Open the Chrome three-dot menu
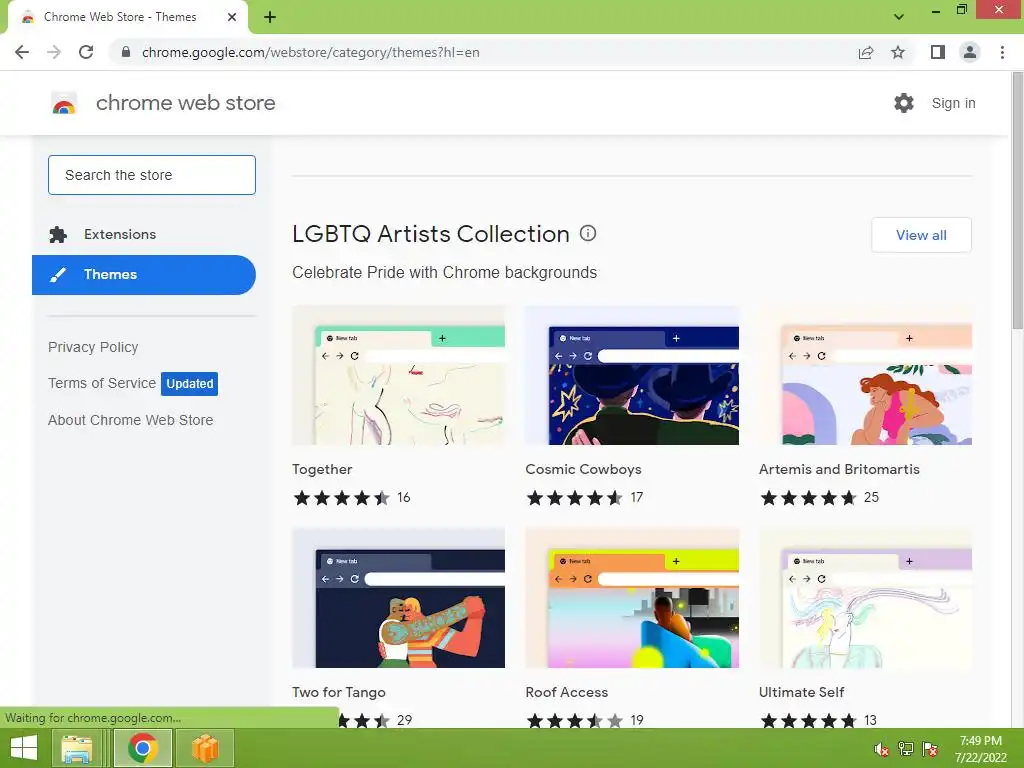This screenshot has width=1024, height=768. pos(1002,52)
